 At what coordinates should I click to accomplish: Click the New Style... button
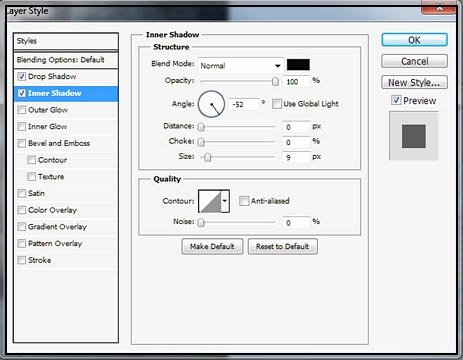(x=414, y=82)
